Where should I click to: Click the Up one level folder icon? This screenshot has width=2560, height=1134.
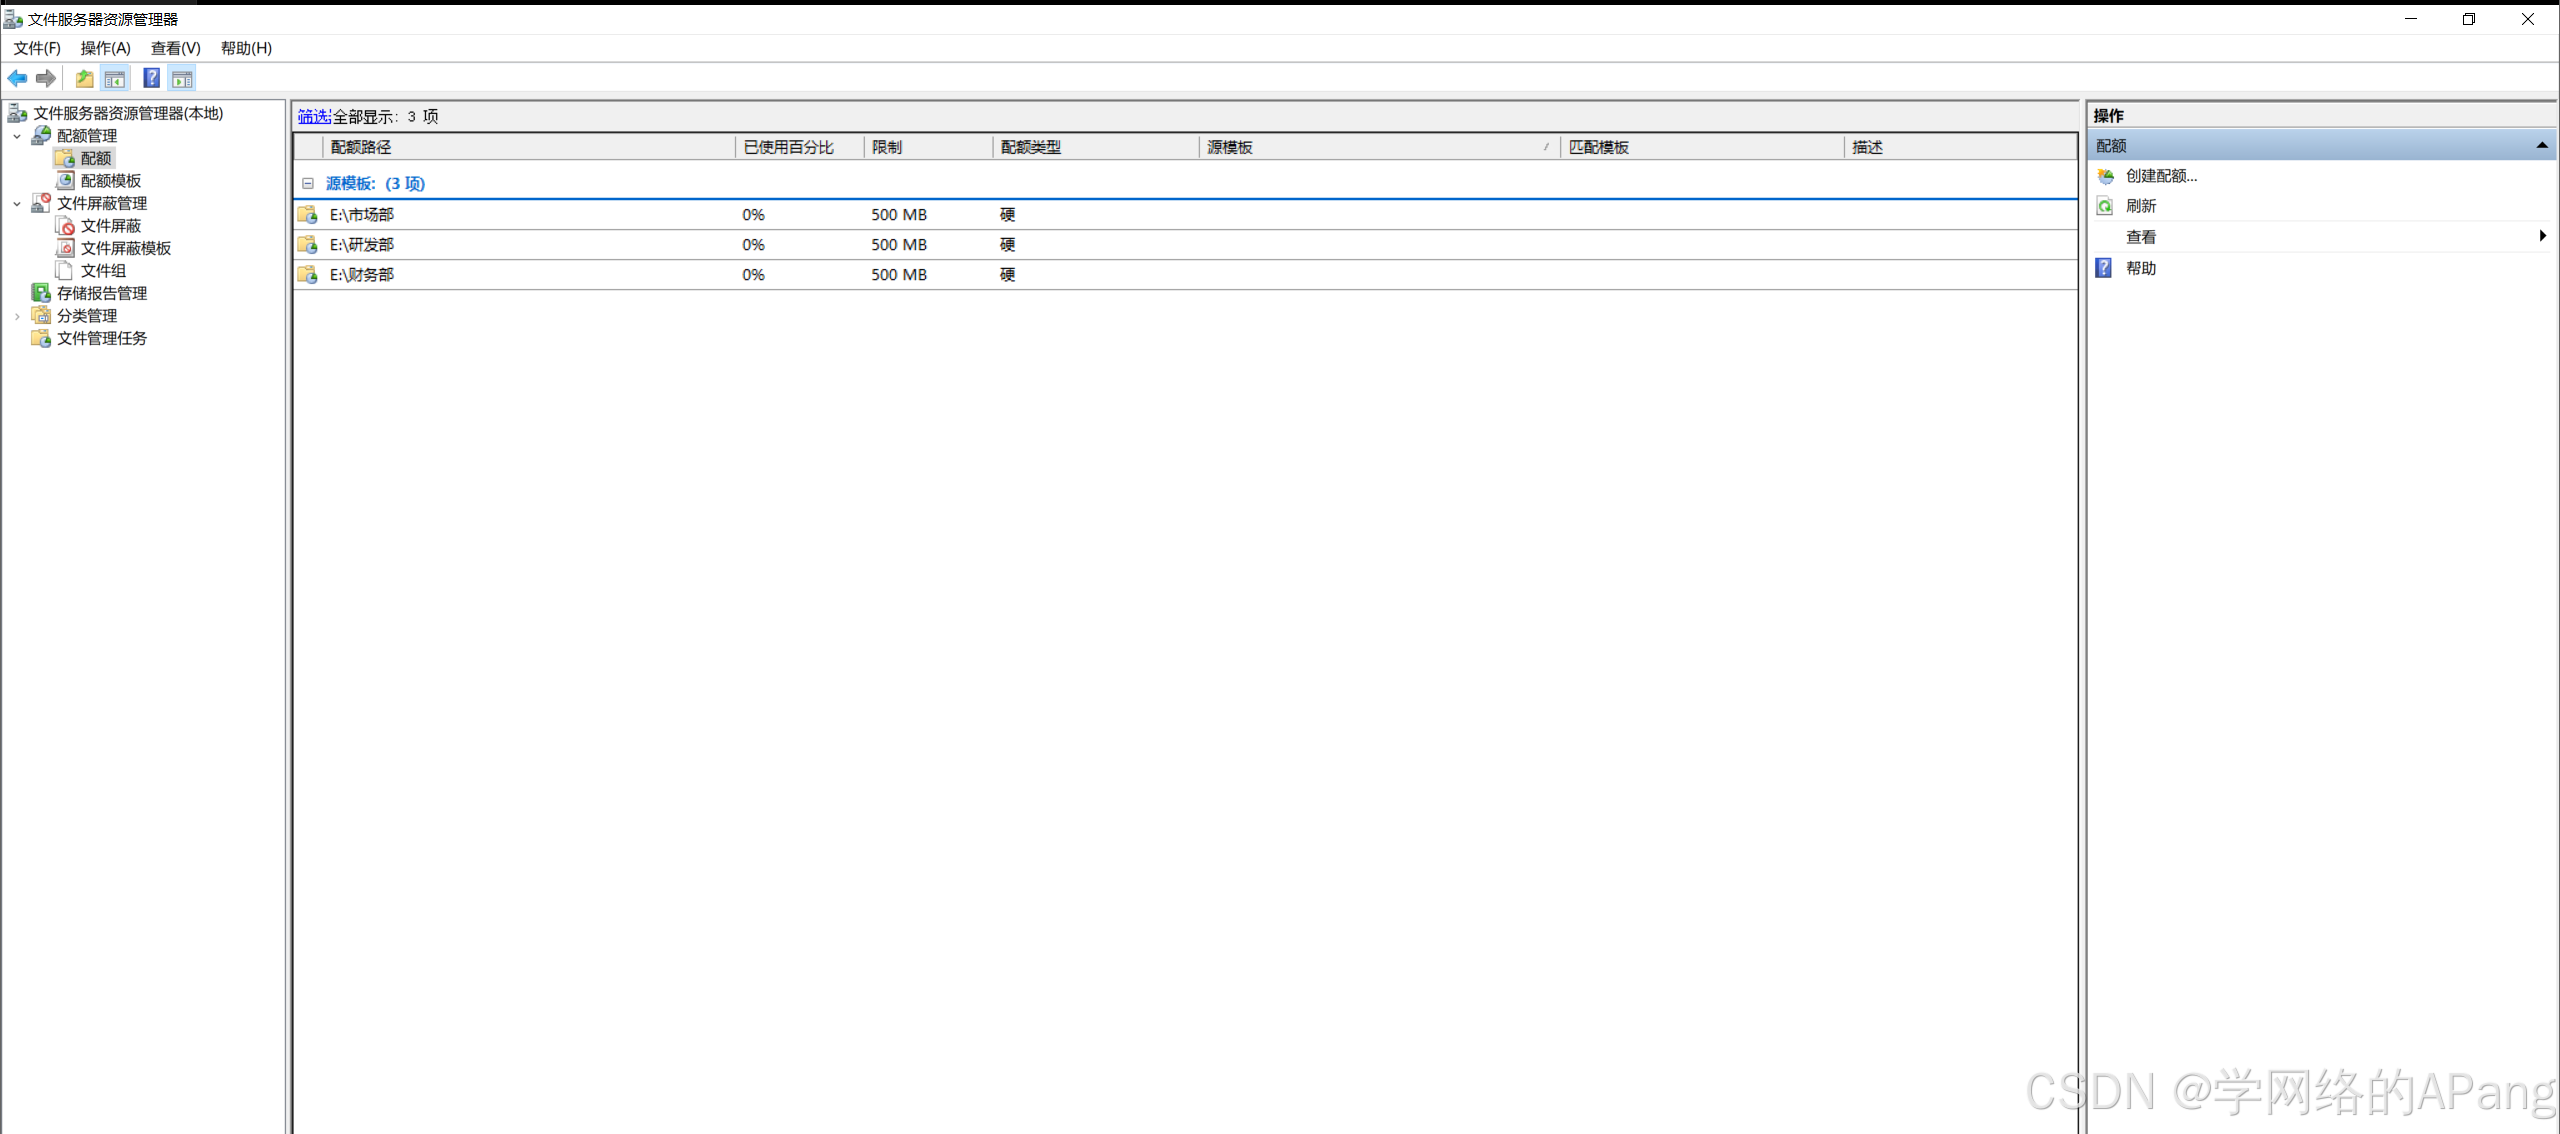click(x=84, y=78)
